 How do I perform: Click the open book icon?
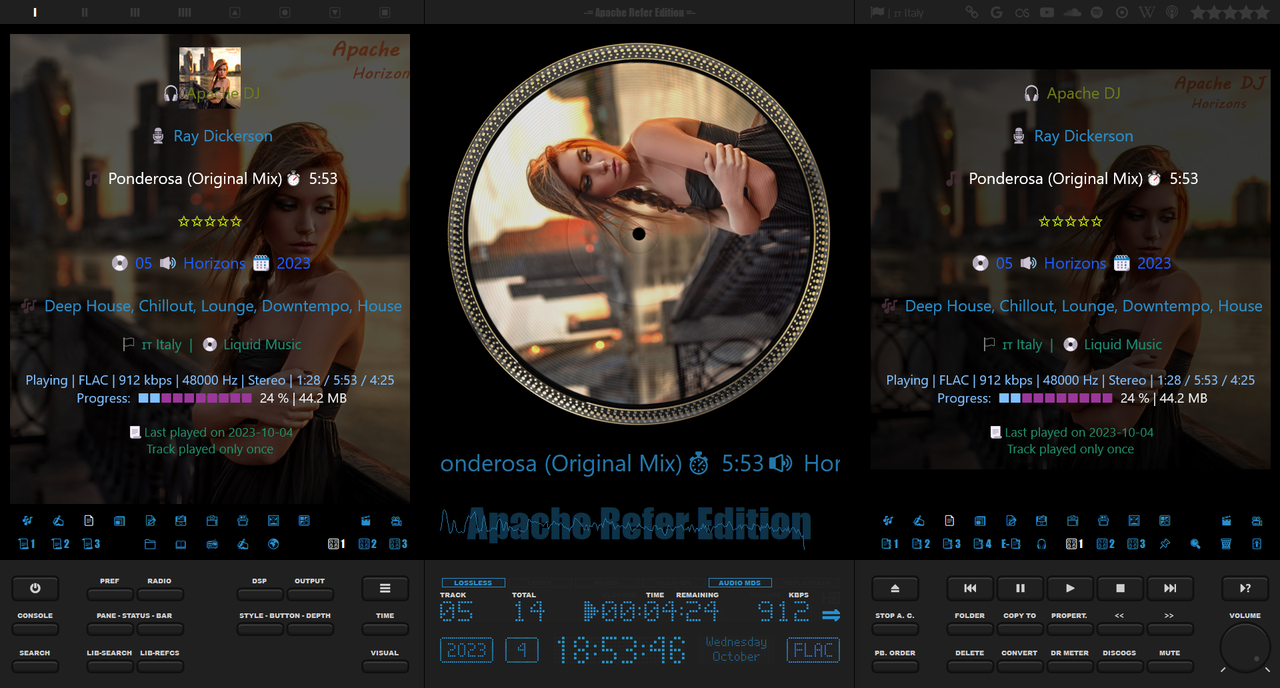pos(181,544)
